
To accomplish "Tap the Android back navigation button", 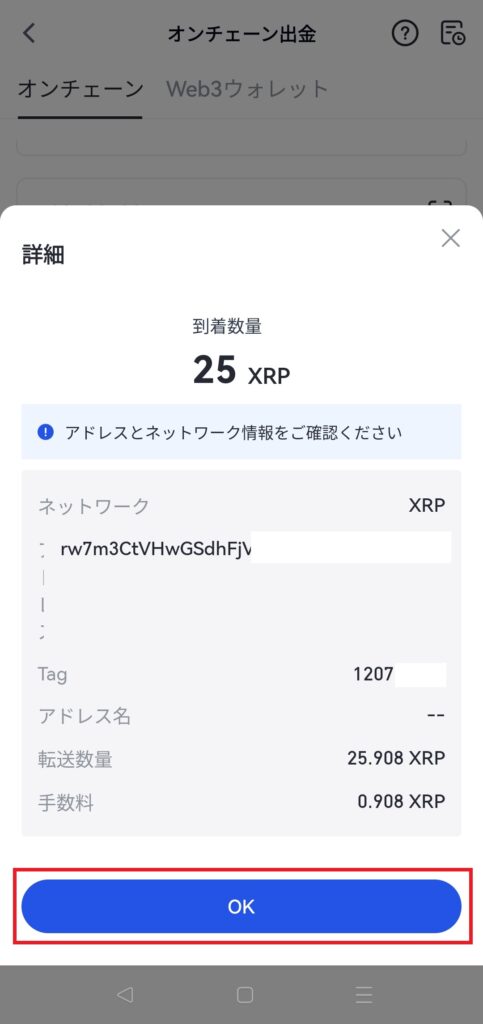I will (x=124, y=994).
